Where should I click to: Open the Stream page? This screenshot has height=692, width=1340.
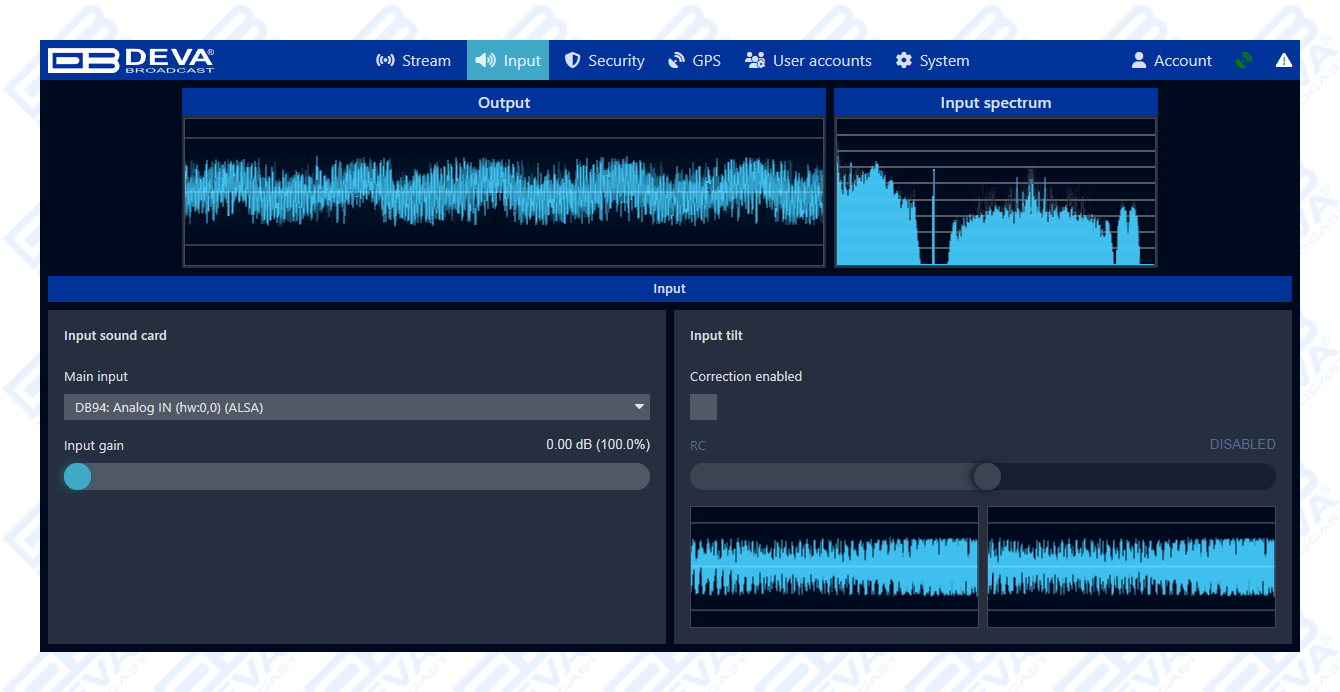coord(414,60)
